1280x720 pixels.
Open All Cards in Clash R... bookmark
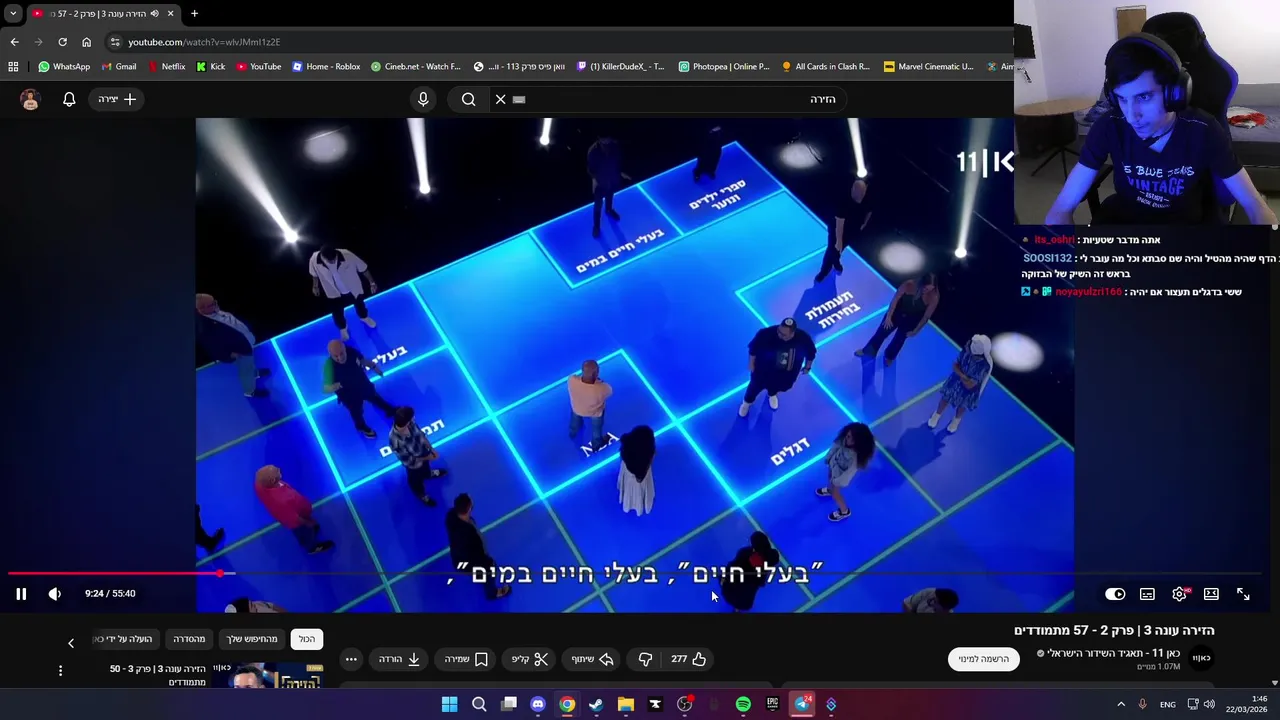coord(826,67)
